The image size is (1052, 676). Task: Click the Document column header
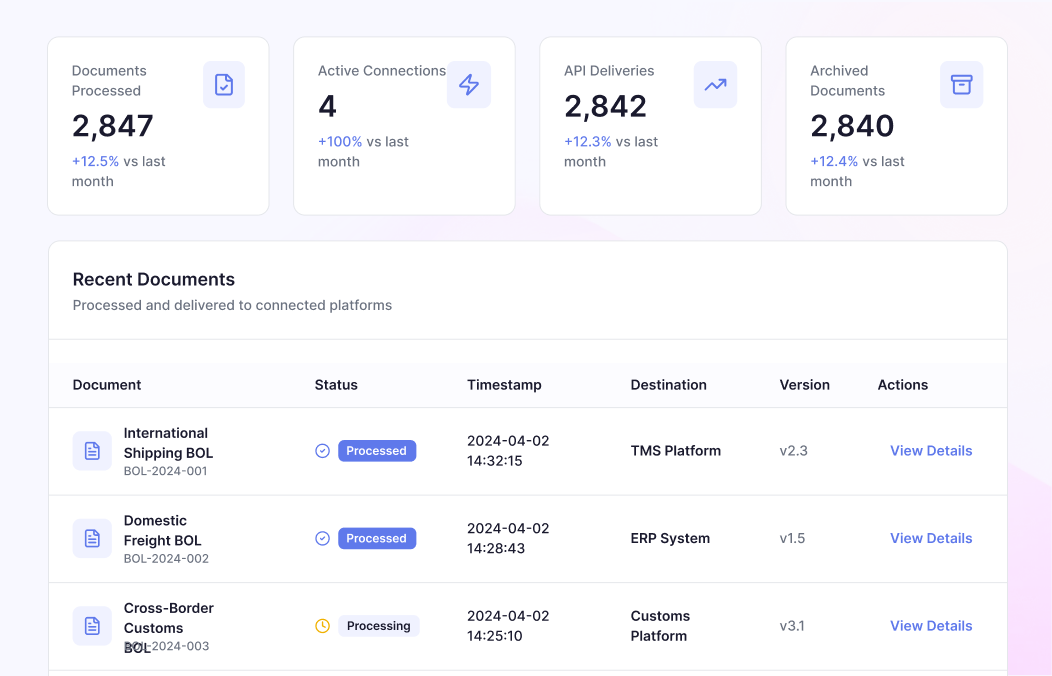coord(107,385)
